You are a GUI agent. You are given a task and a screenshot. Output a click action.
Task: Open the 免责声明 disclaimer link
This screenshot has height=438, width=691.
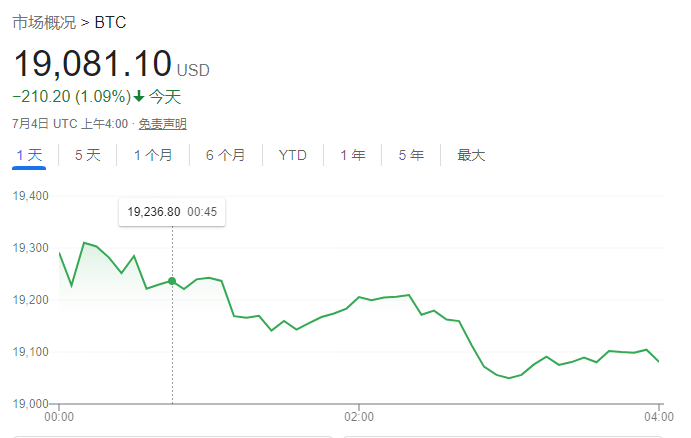[x=162, y=124]
